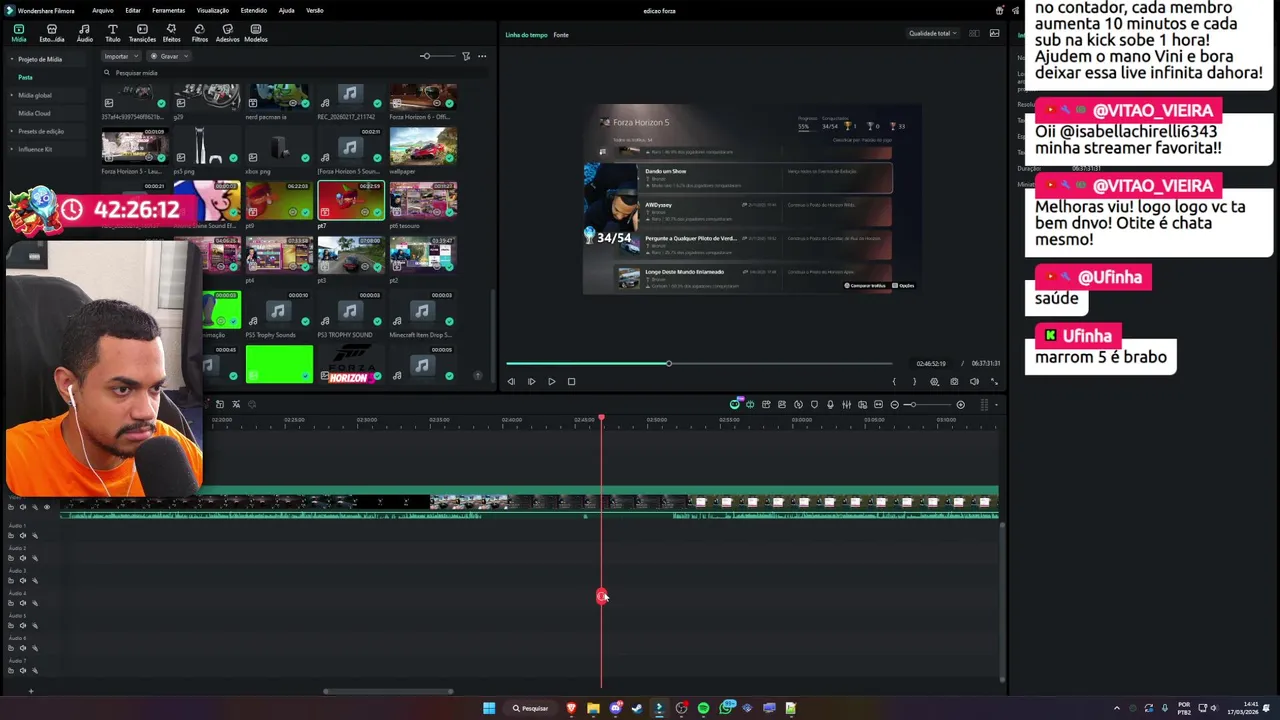
Task: Mute the Áudio 7 track
Action: tap(23, 671)
